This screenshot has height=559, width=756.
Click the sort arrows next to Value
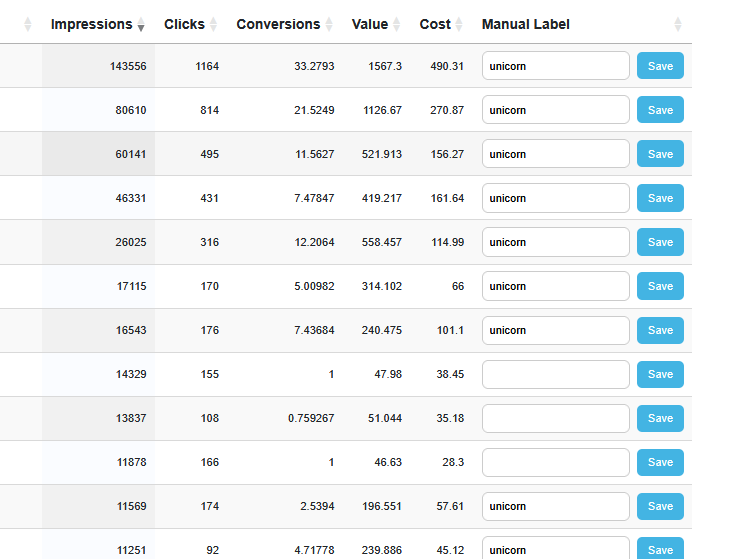coord(396,25)
